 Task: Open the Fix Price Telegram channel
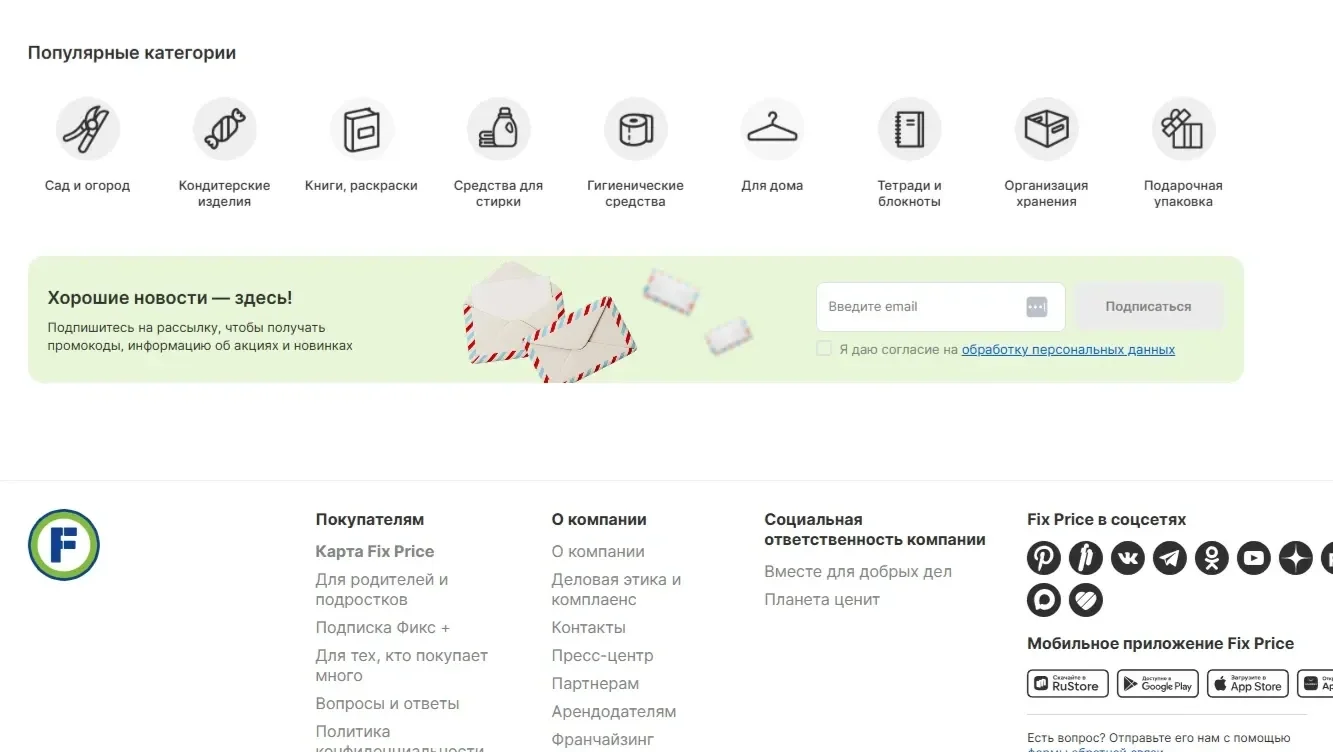pyautogui.click(x=1170, y=558)
